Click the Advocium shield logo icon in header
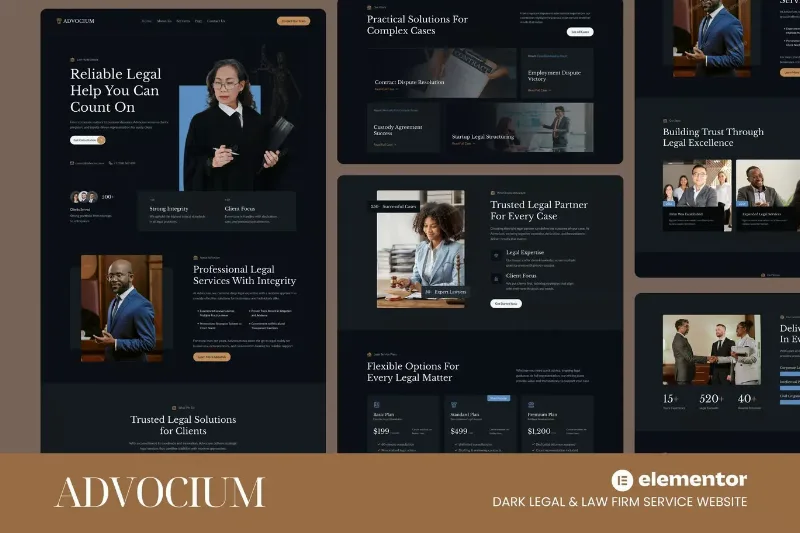 click(x=59, y=21)
